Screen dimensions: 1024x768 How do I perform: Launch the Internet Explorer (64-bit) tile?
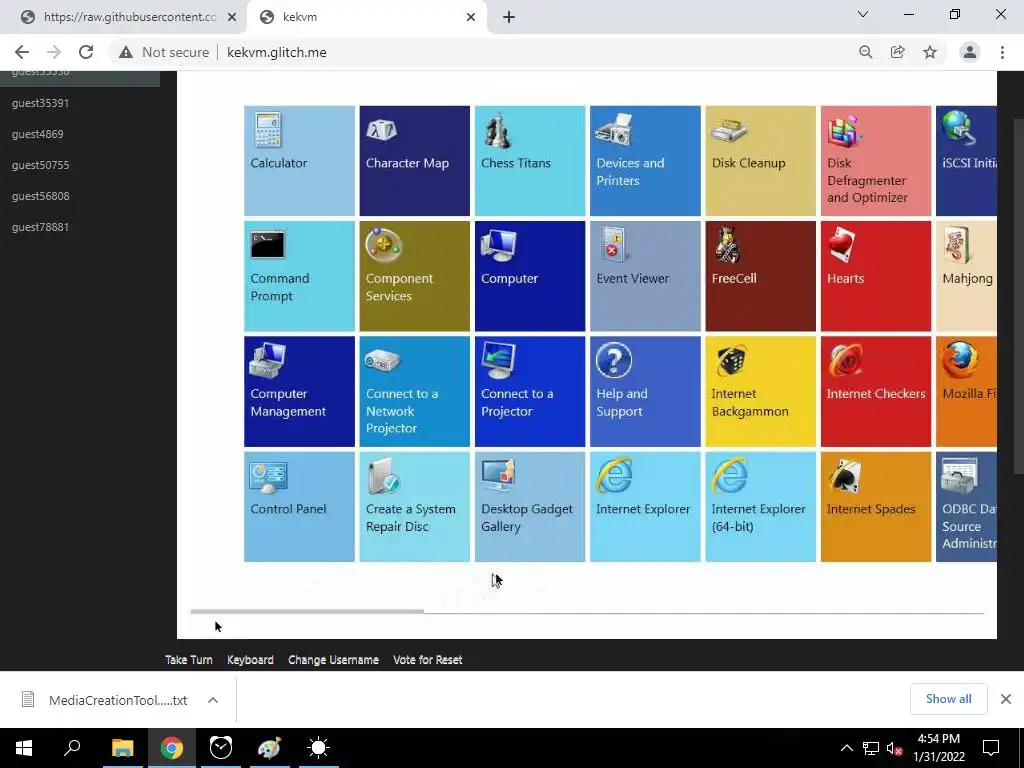point(761,507)
